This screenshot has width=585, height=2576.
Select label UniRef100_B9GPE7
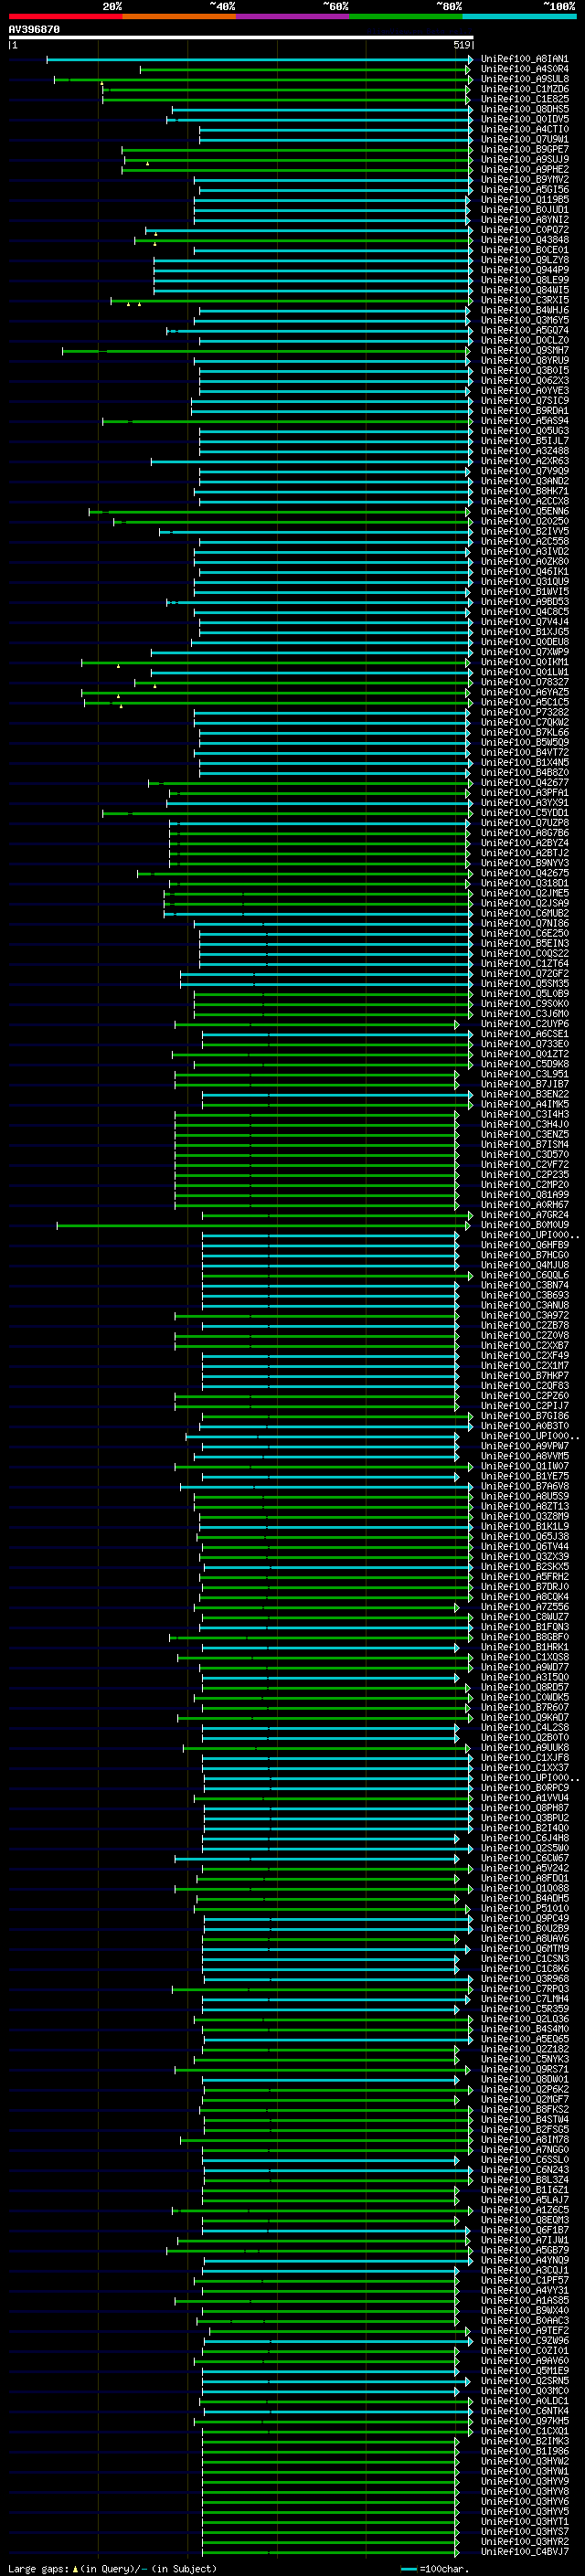point(525,149)
